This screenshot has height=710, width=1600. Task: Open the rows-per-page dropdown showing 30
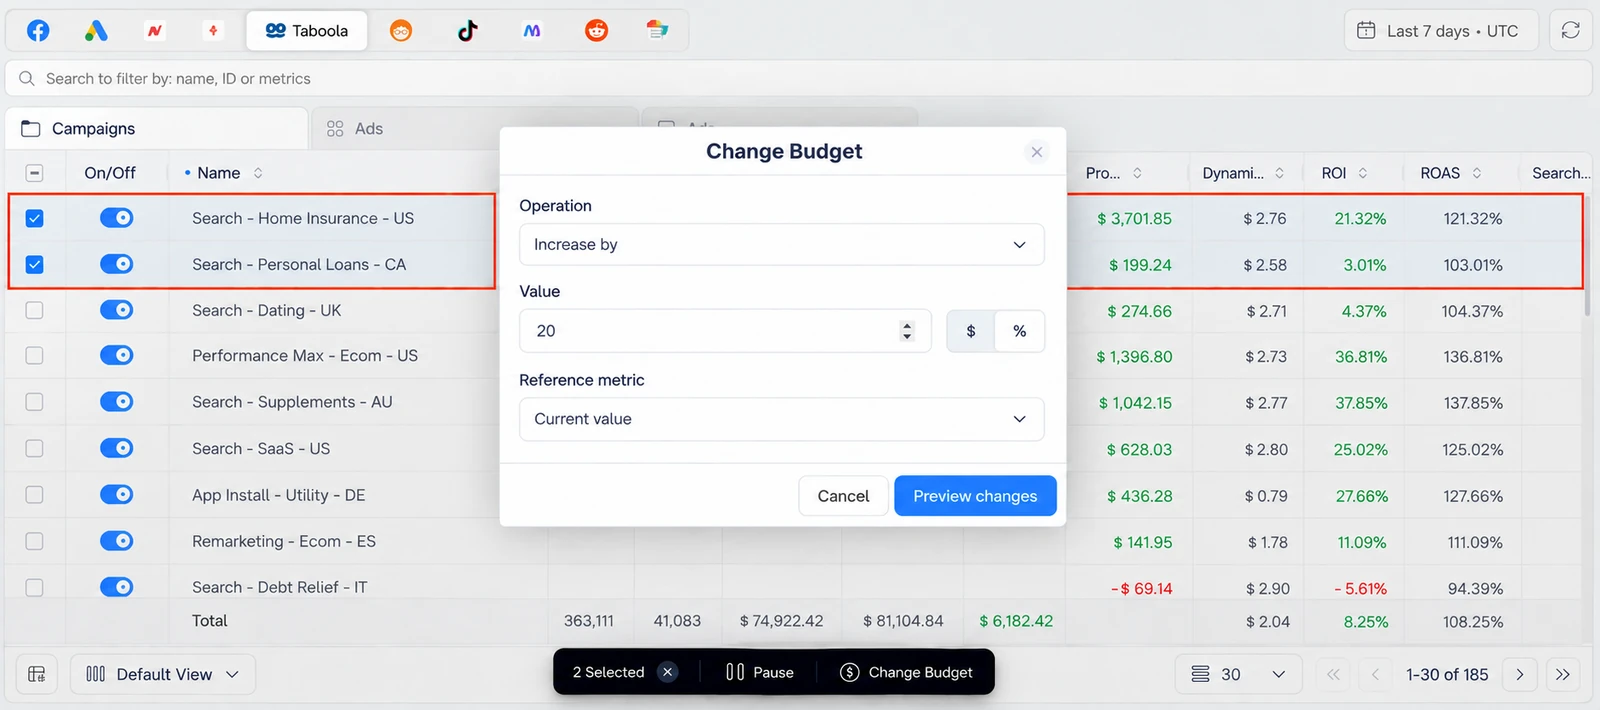1238,674
